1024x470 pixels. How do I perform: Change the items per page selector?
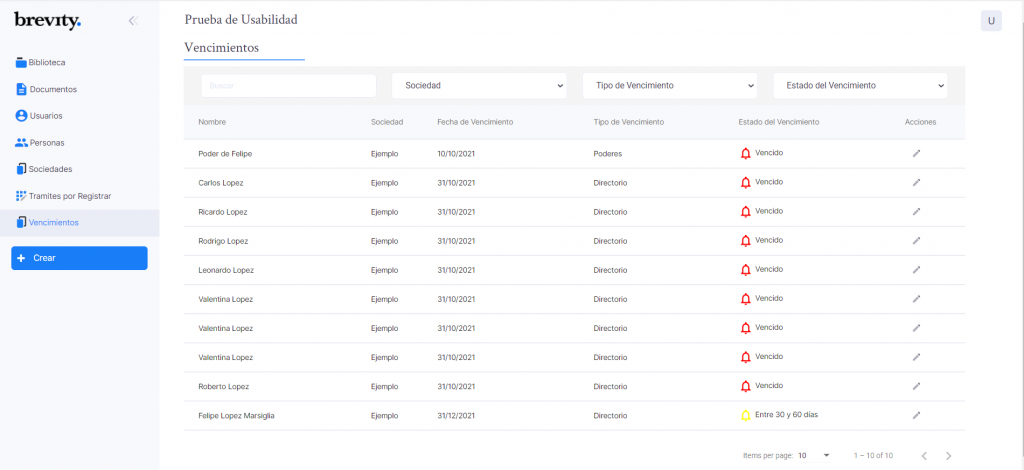click(x=814, y=455)
